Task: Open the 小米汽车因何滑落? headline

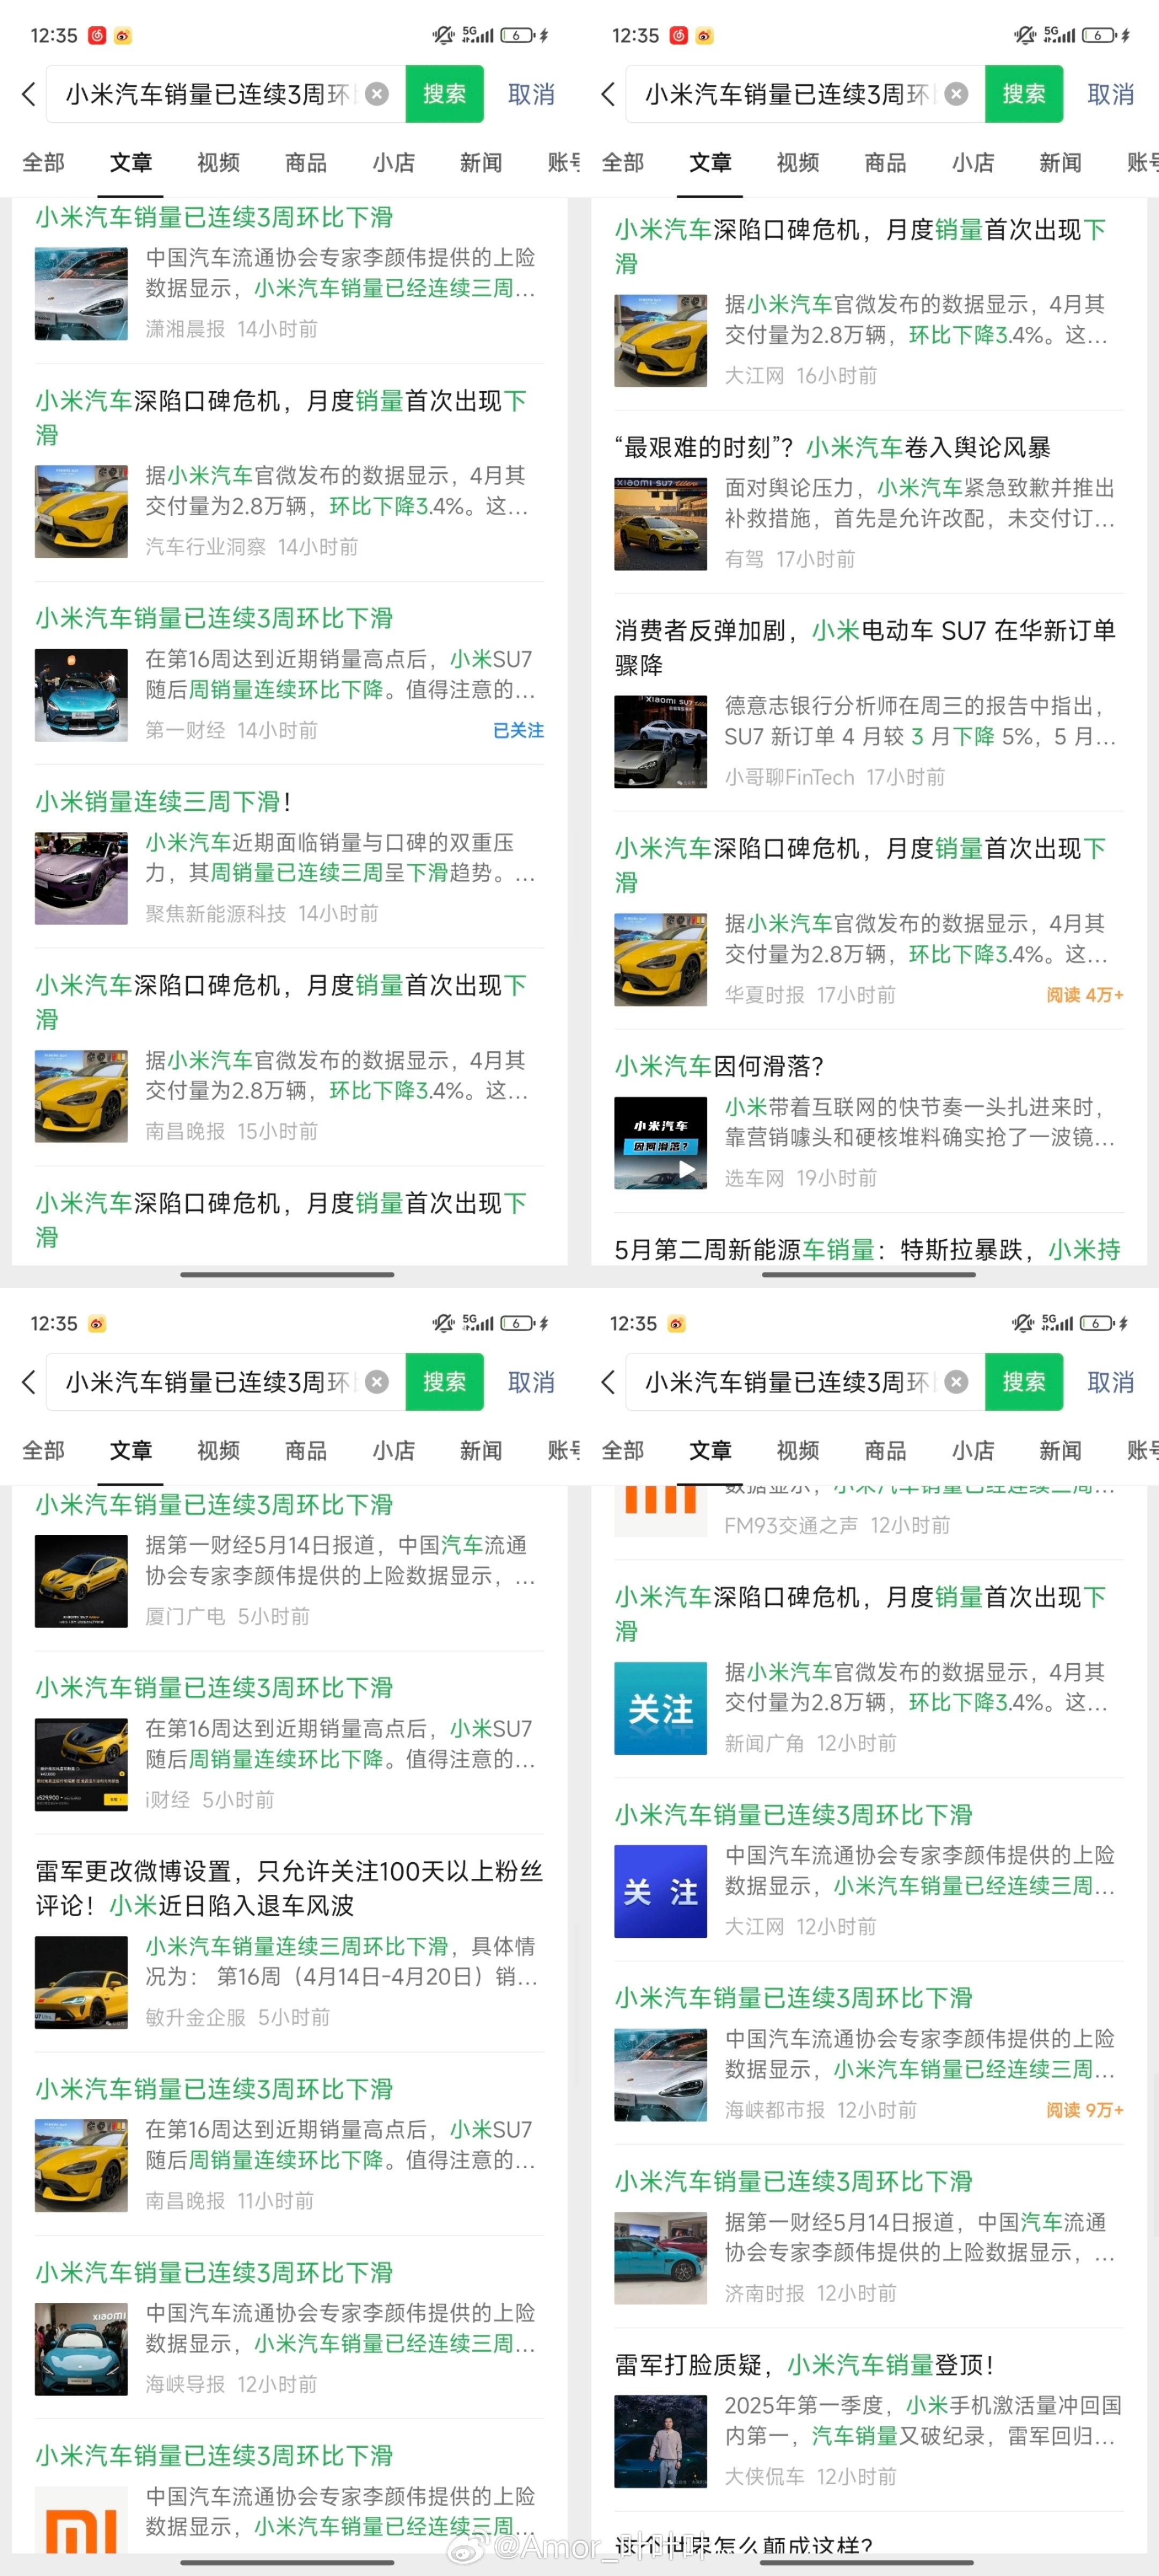Action: [719, 1066]
